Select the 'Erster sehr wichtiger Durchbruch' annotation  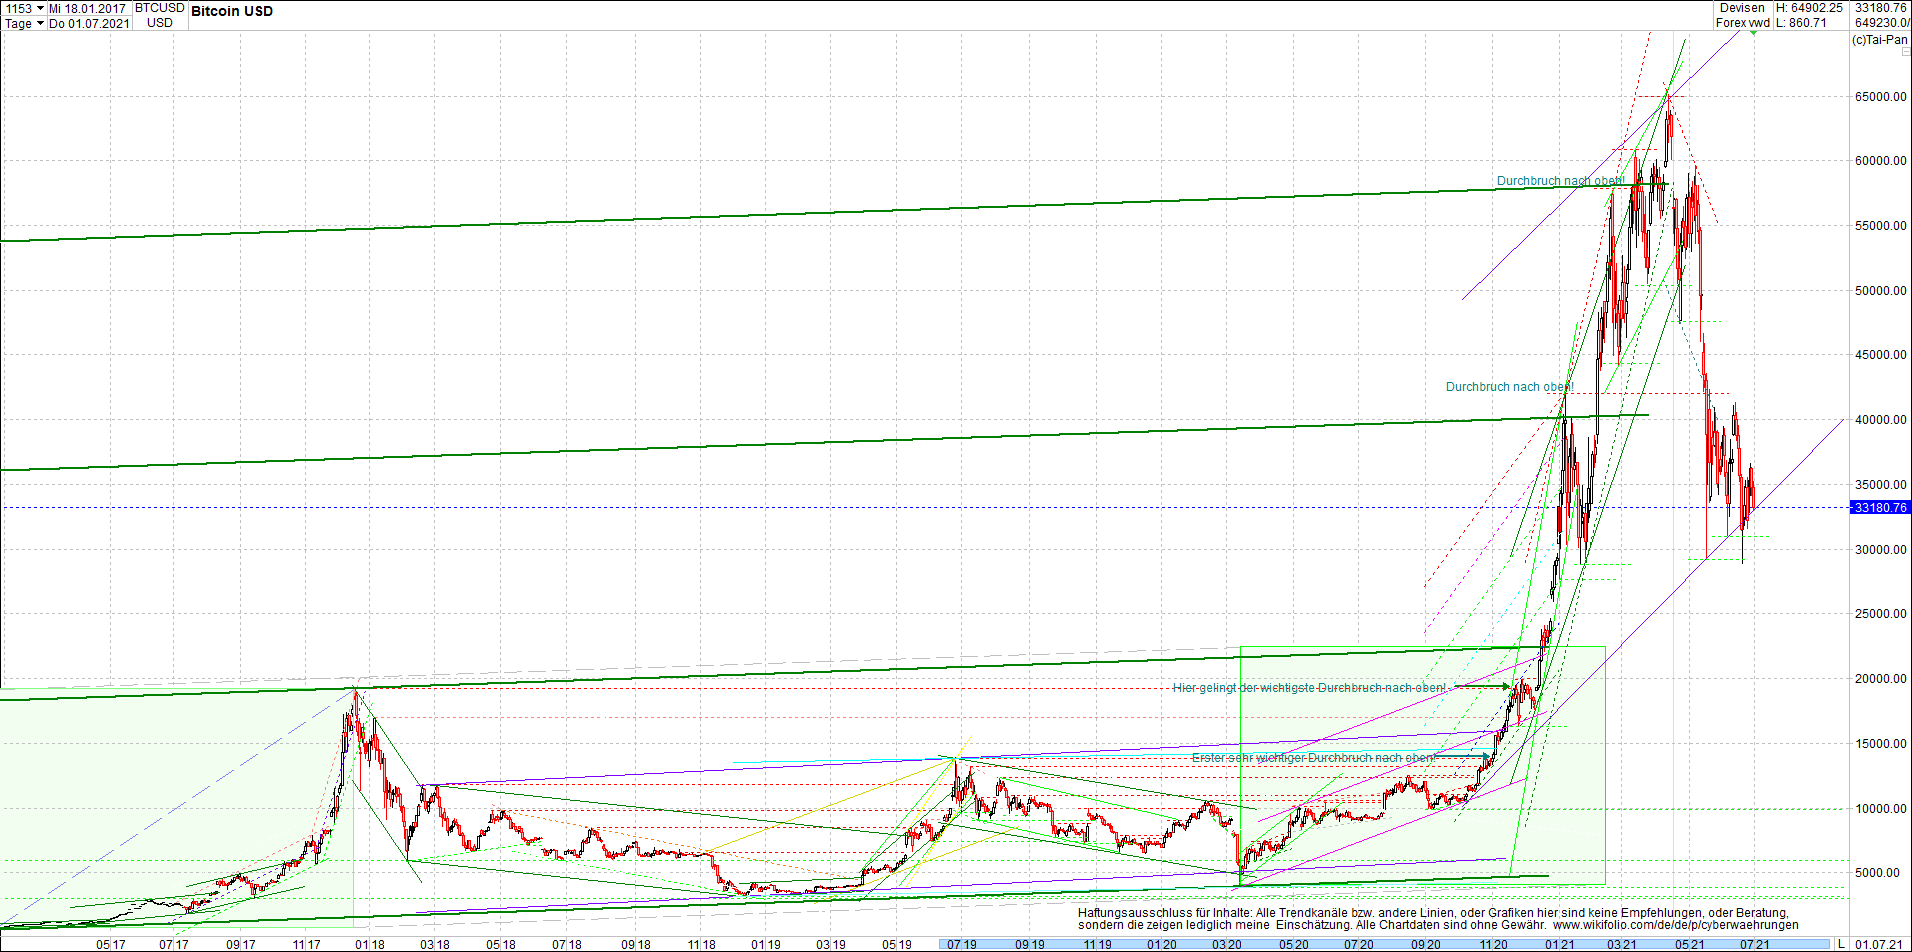1313,758
